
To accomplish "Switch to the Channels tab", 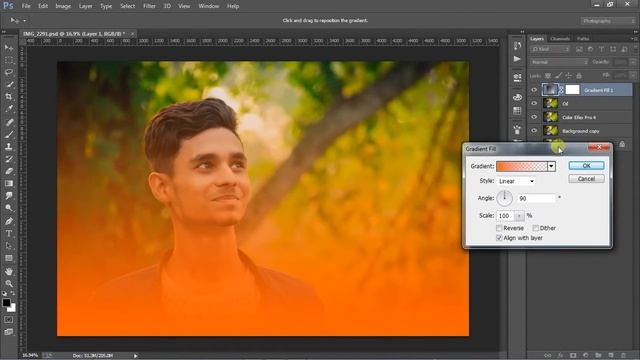I will coord(560,39).
